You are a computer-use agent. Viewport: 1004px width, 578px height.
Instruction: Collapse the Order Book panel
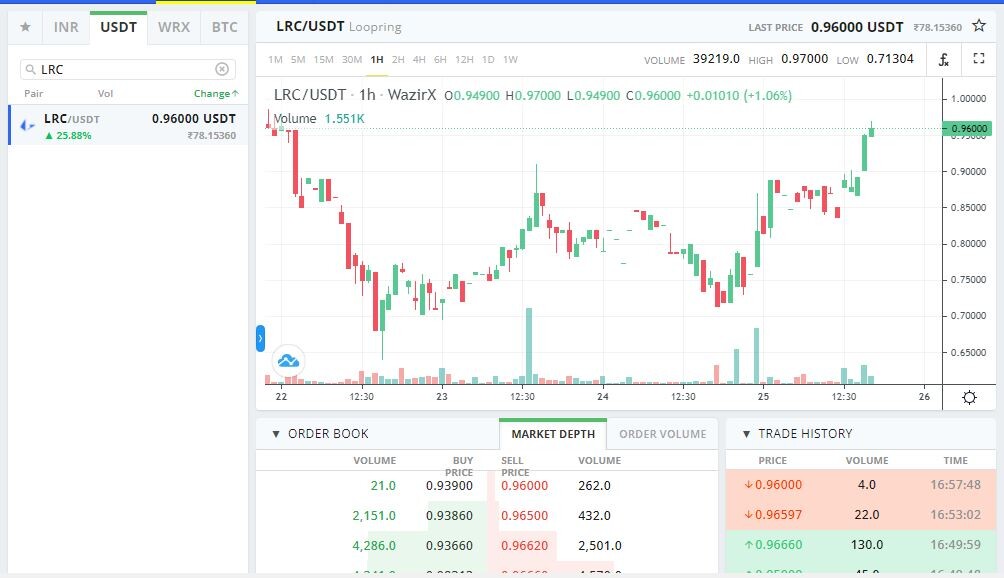(x=276, y=434)
